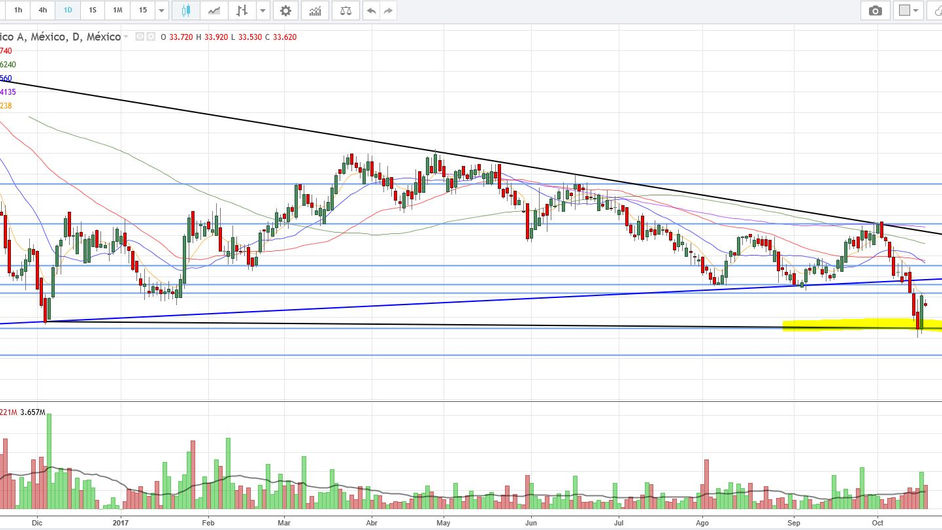Image resolution: width=942 pixels, height=530 pixels.
Task: Select the 1D daily timeframe
Action: point(67,10)
